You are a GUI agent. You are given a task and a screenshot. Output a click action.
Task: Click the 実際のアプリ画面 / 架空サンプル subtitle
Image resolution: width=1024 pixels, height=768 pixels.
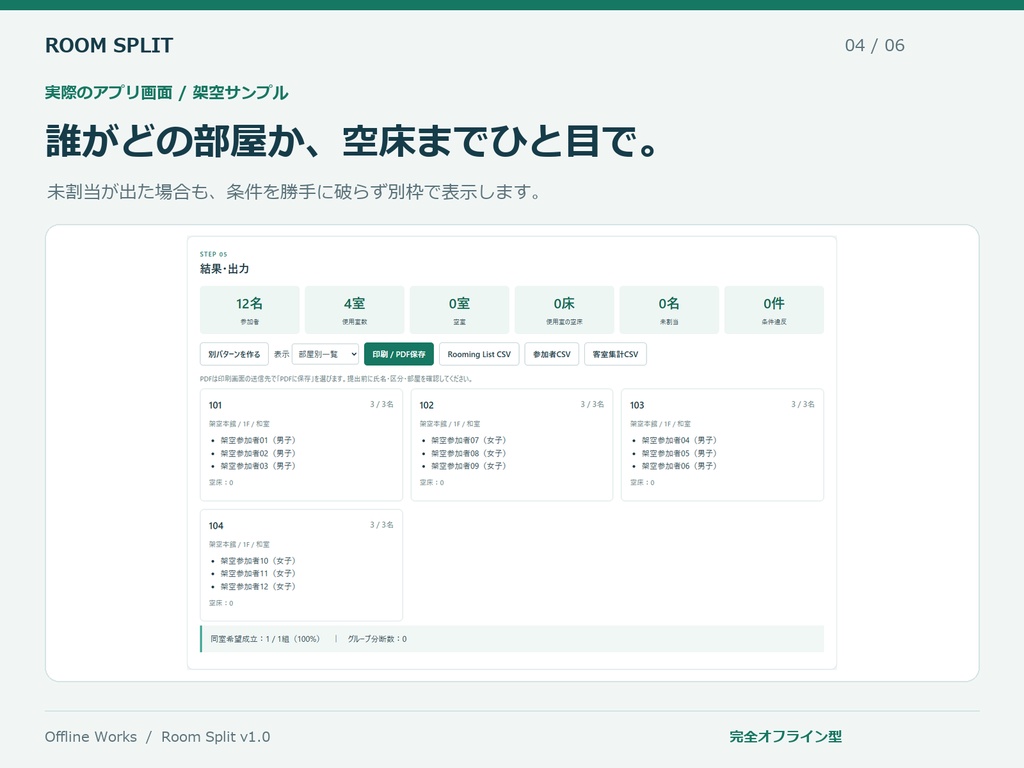tap(167, 93)
